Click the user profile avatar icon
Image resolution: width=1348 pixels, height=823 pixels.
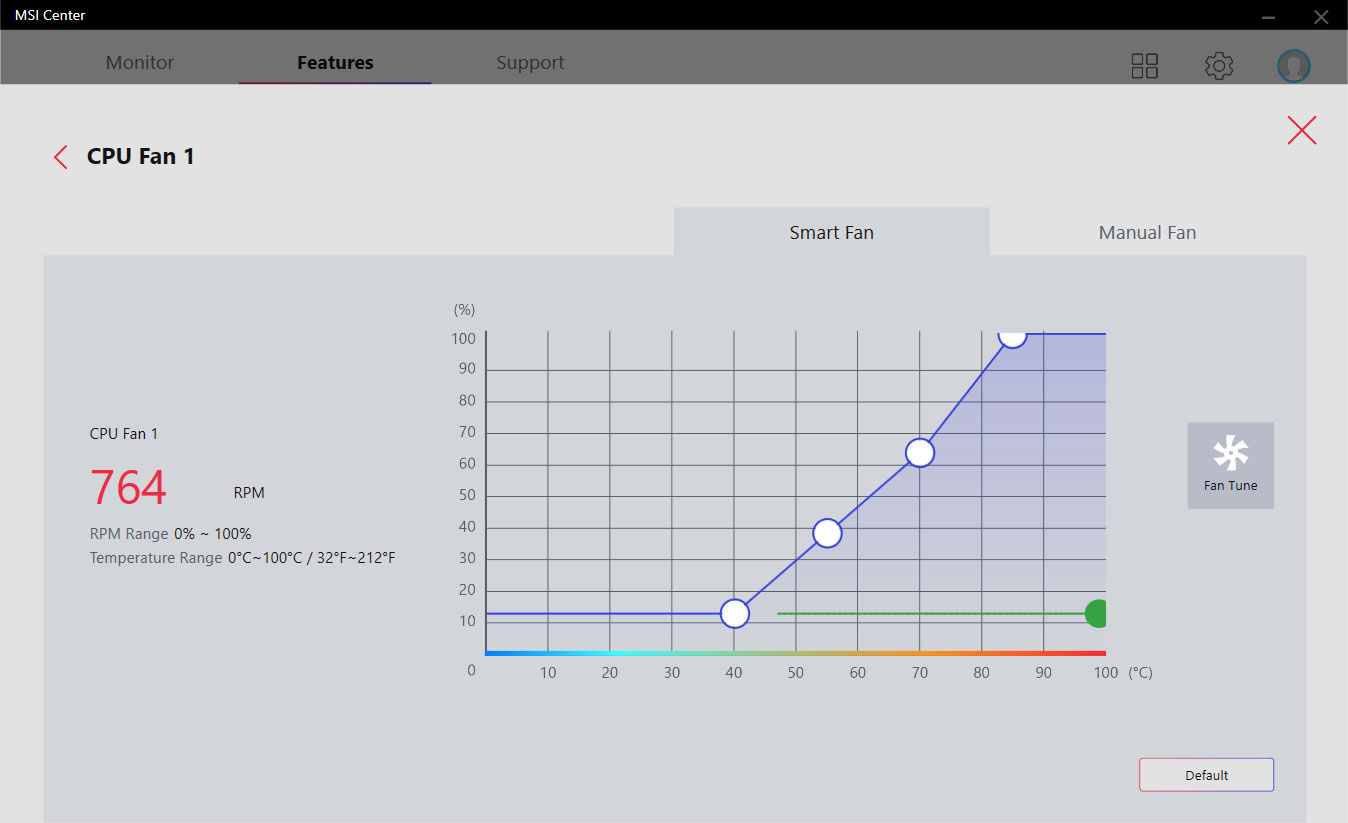pyautogui.click(x=1293, y=66)
